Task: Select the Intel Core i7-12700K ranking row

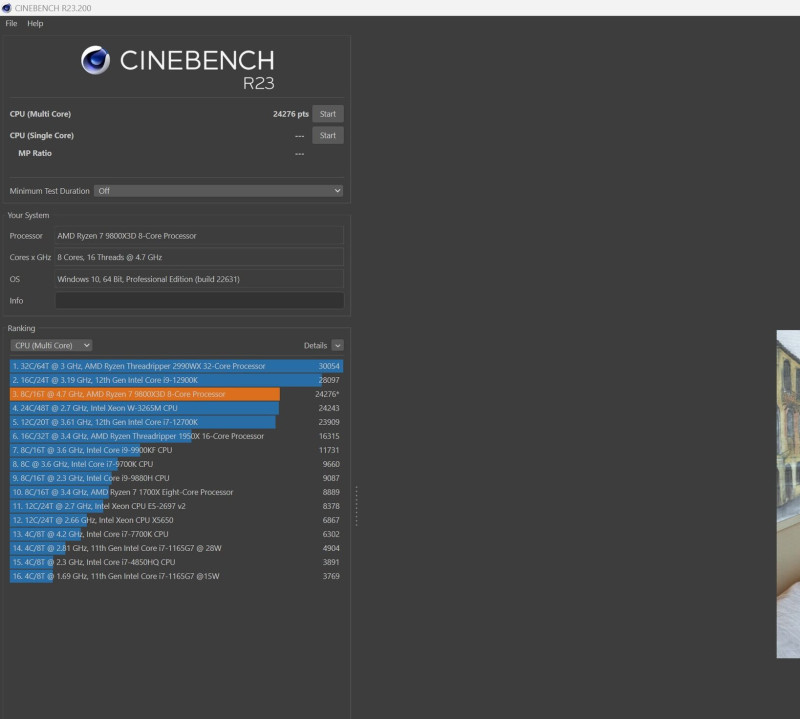Action: click(x=177, y=422)
